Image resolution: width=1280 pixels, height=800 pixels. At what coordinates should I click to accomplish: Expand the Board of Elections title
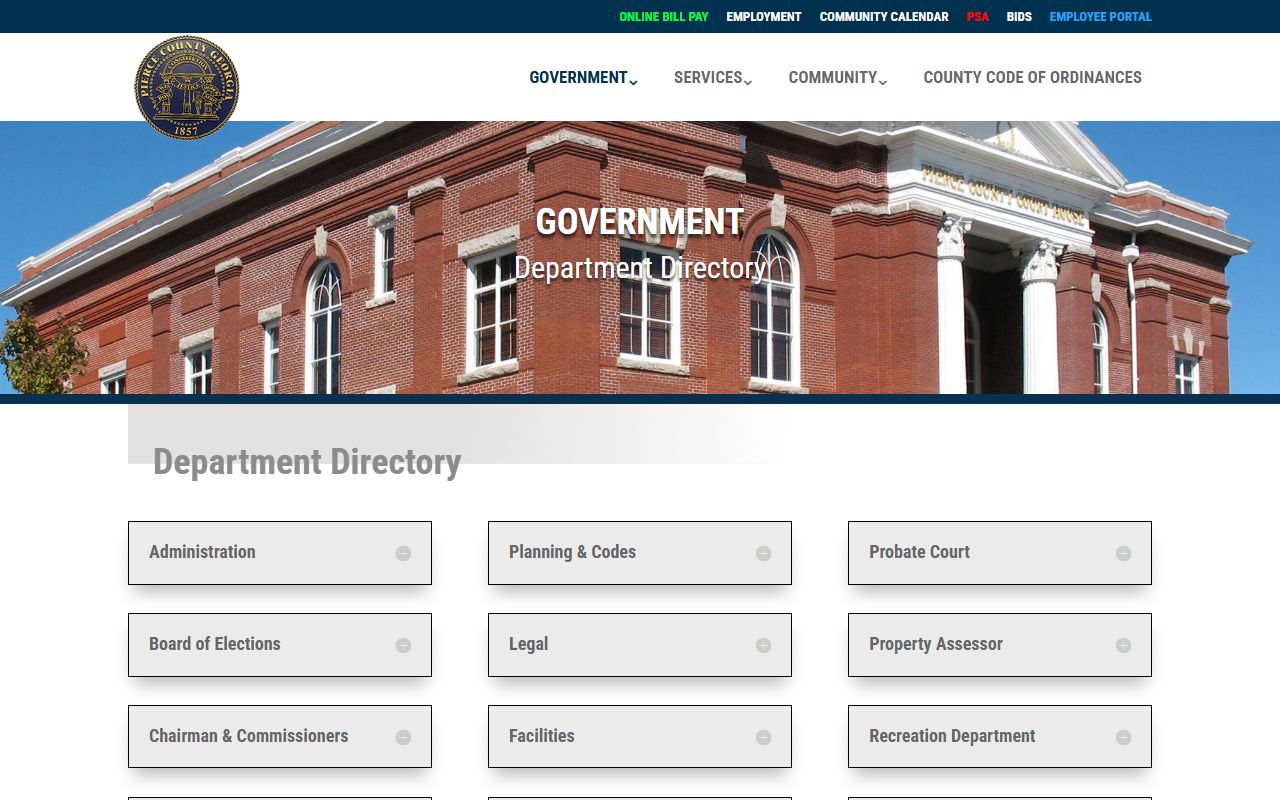tap(215, 644)
